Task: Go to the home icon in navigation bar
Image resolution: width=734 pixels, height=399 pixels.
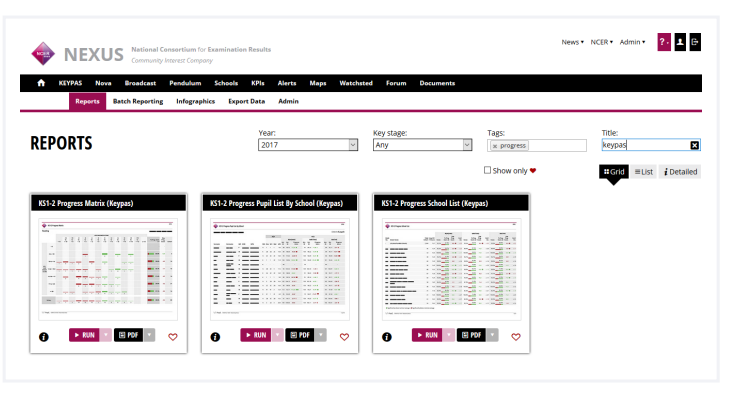Action: 41,83
